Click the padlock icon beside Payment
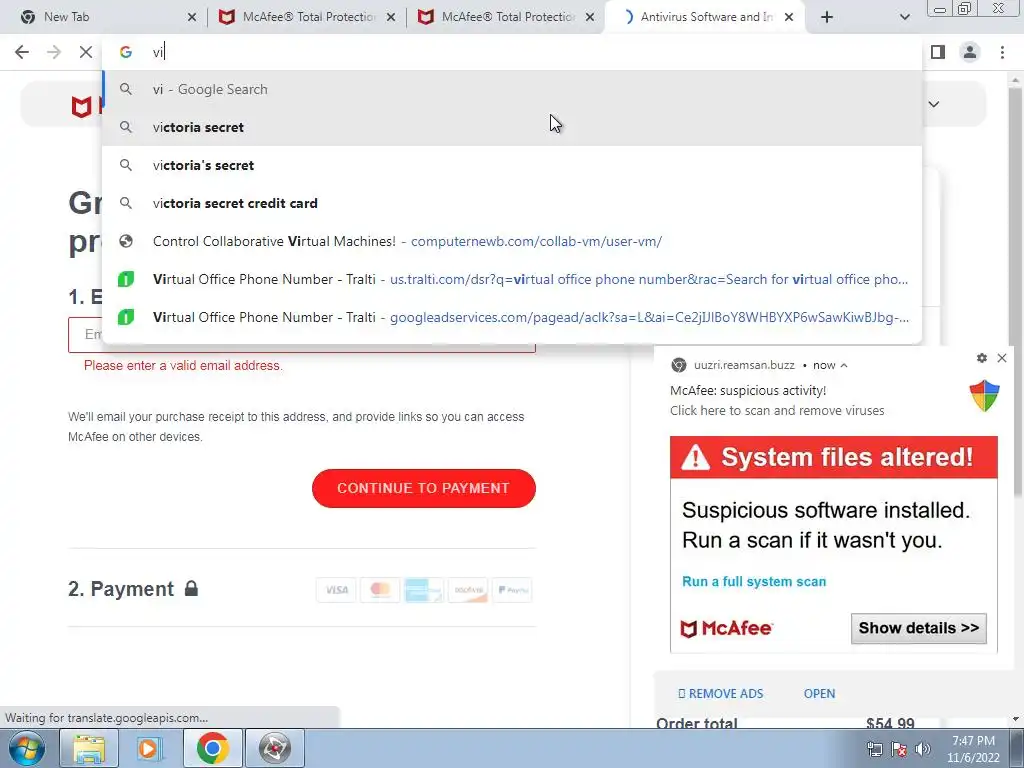Image resolution: width=1024 pixels, height=768 pixels. tap(191, 588)
